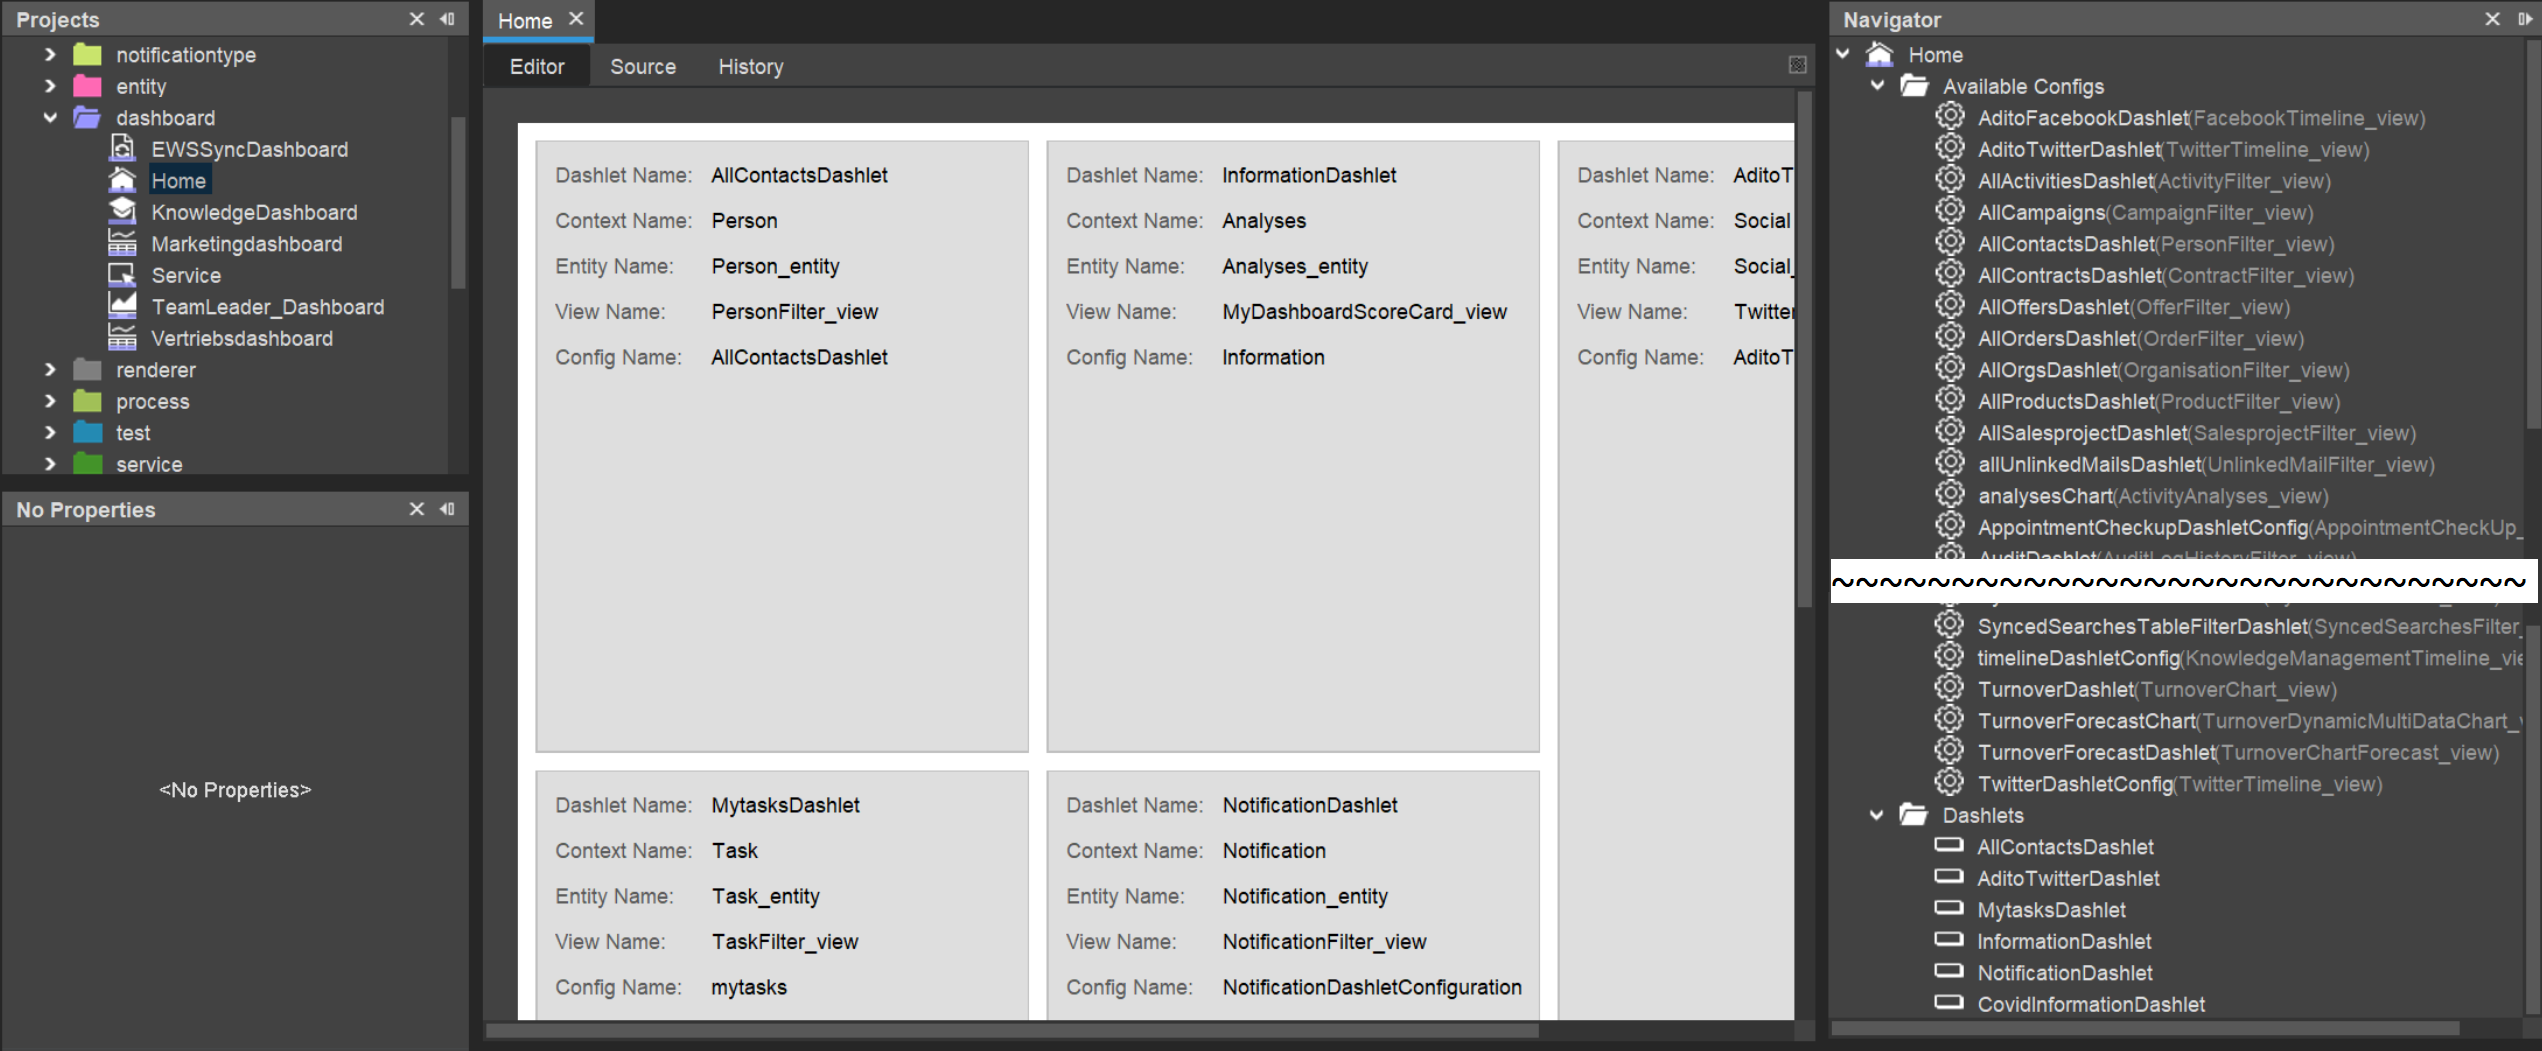The image size is (2542, 1051).
Task: Select the TeamLeader_Dashboard icon
Action: [122, 306]
